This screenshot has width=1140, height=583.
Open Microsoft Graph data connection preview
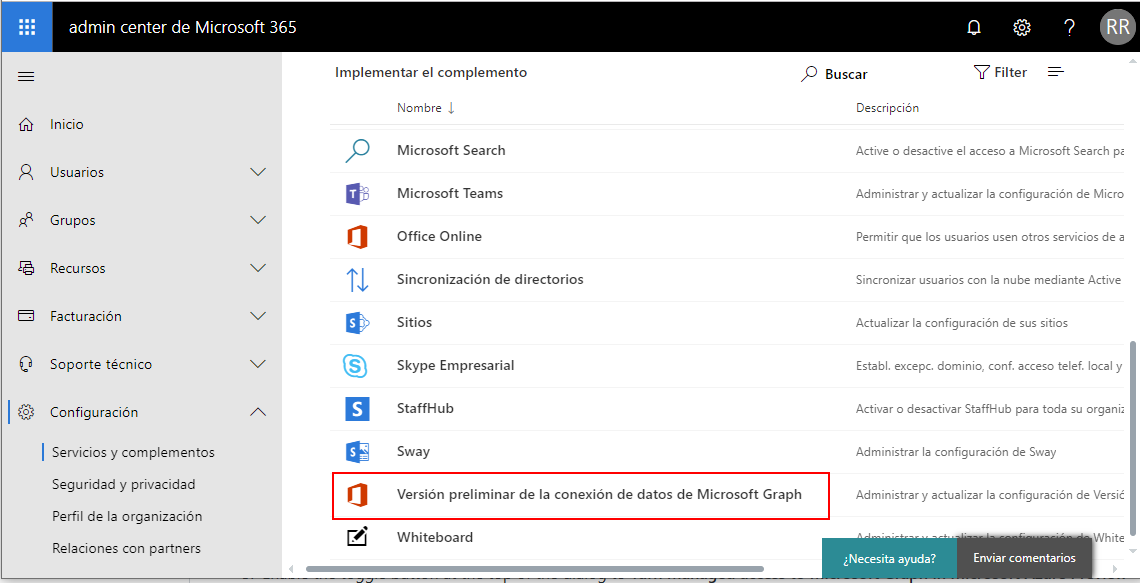(599, 494)
